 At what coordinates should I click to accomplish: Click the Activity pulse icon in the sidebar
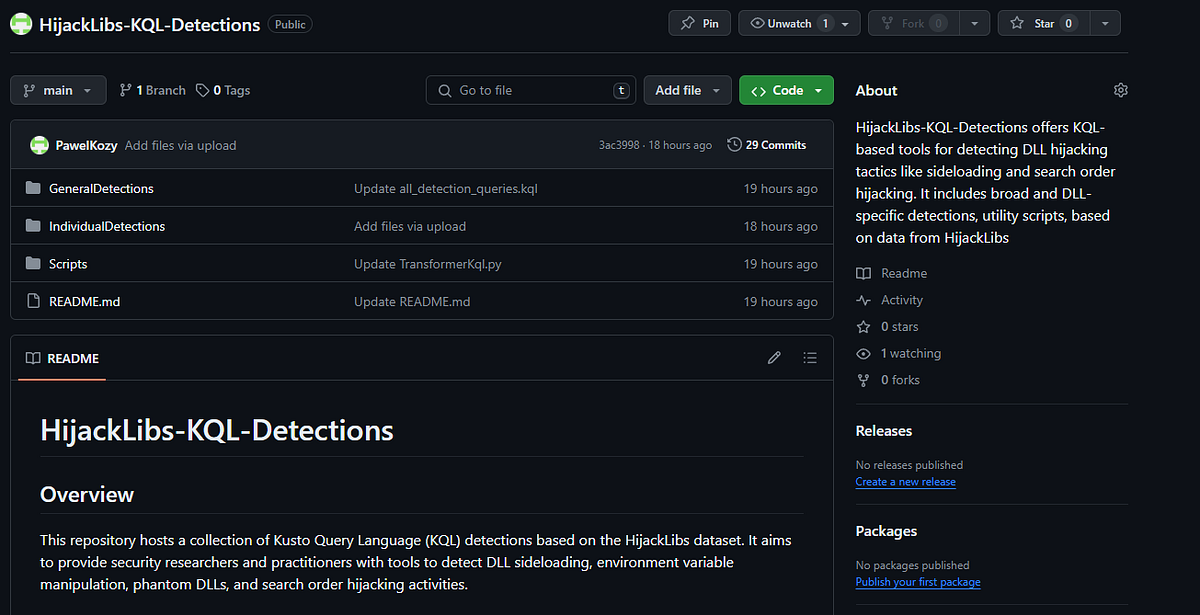(863, 299)
